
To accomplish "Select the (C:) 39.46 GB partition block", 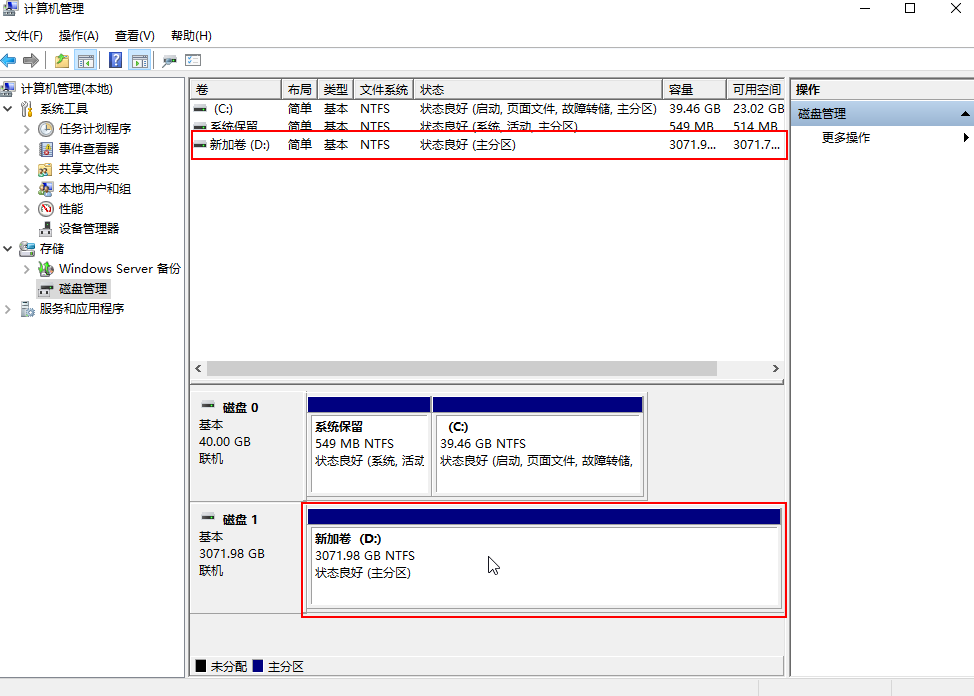I will (x=538, y=446).
